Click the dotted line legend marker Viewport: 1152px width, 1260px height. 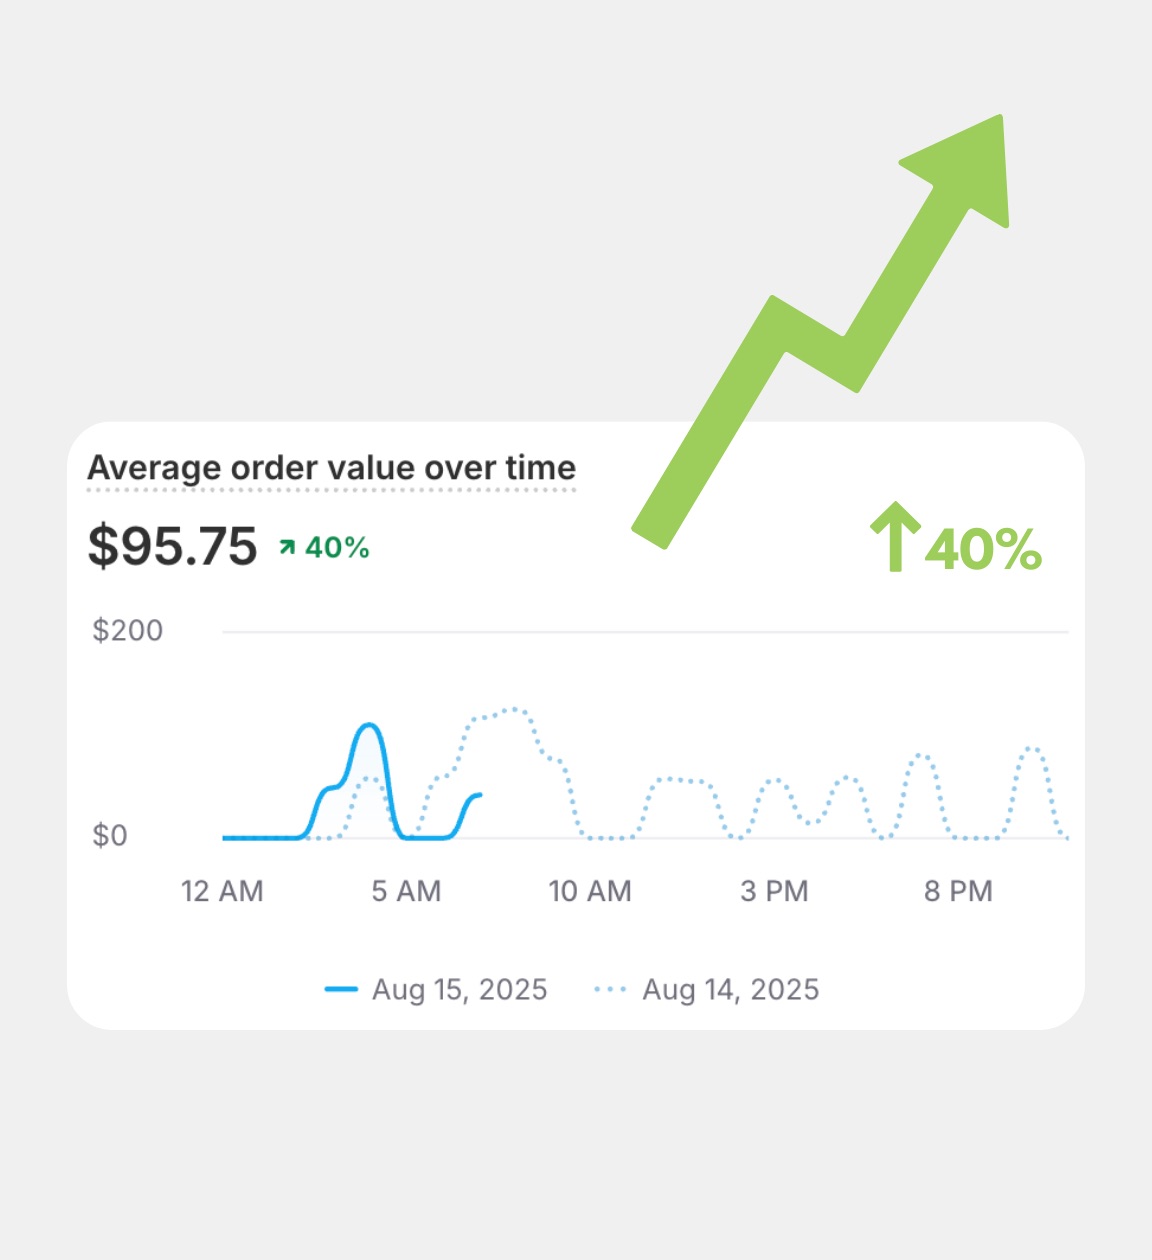pos(610,989)
